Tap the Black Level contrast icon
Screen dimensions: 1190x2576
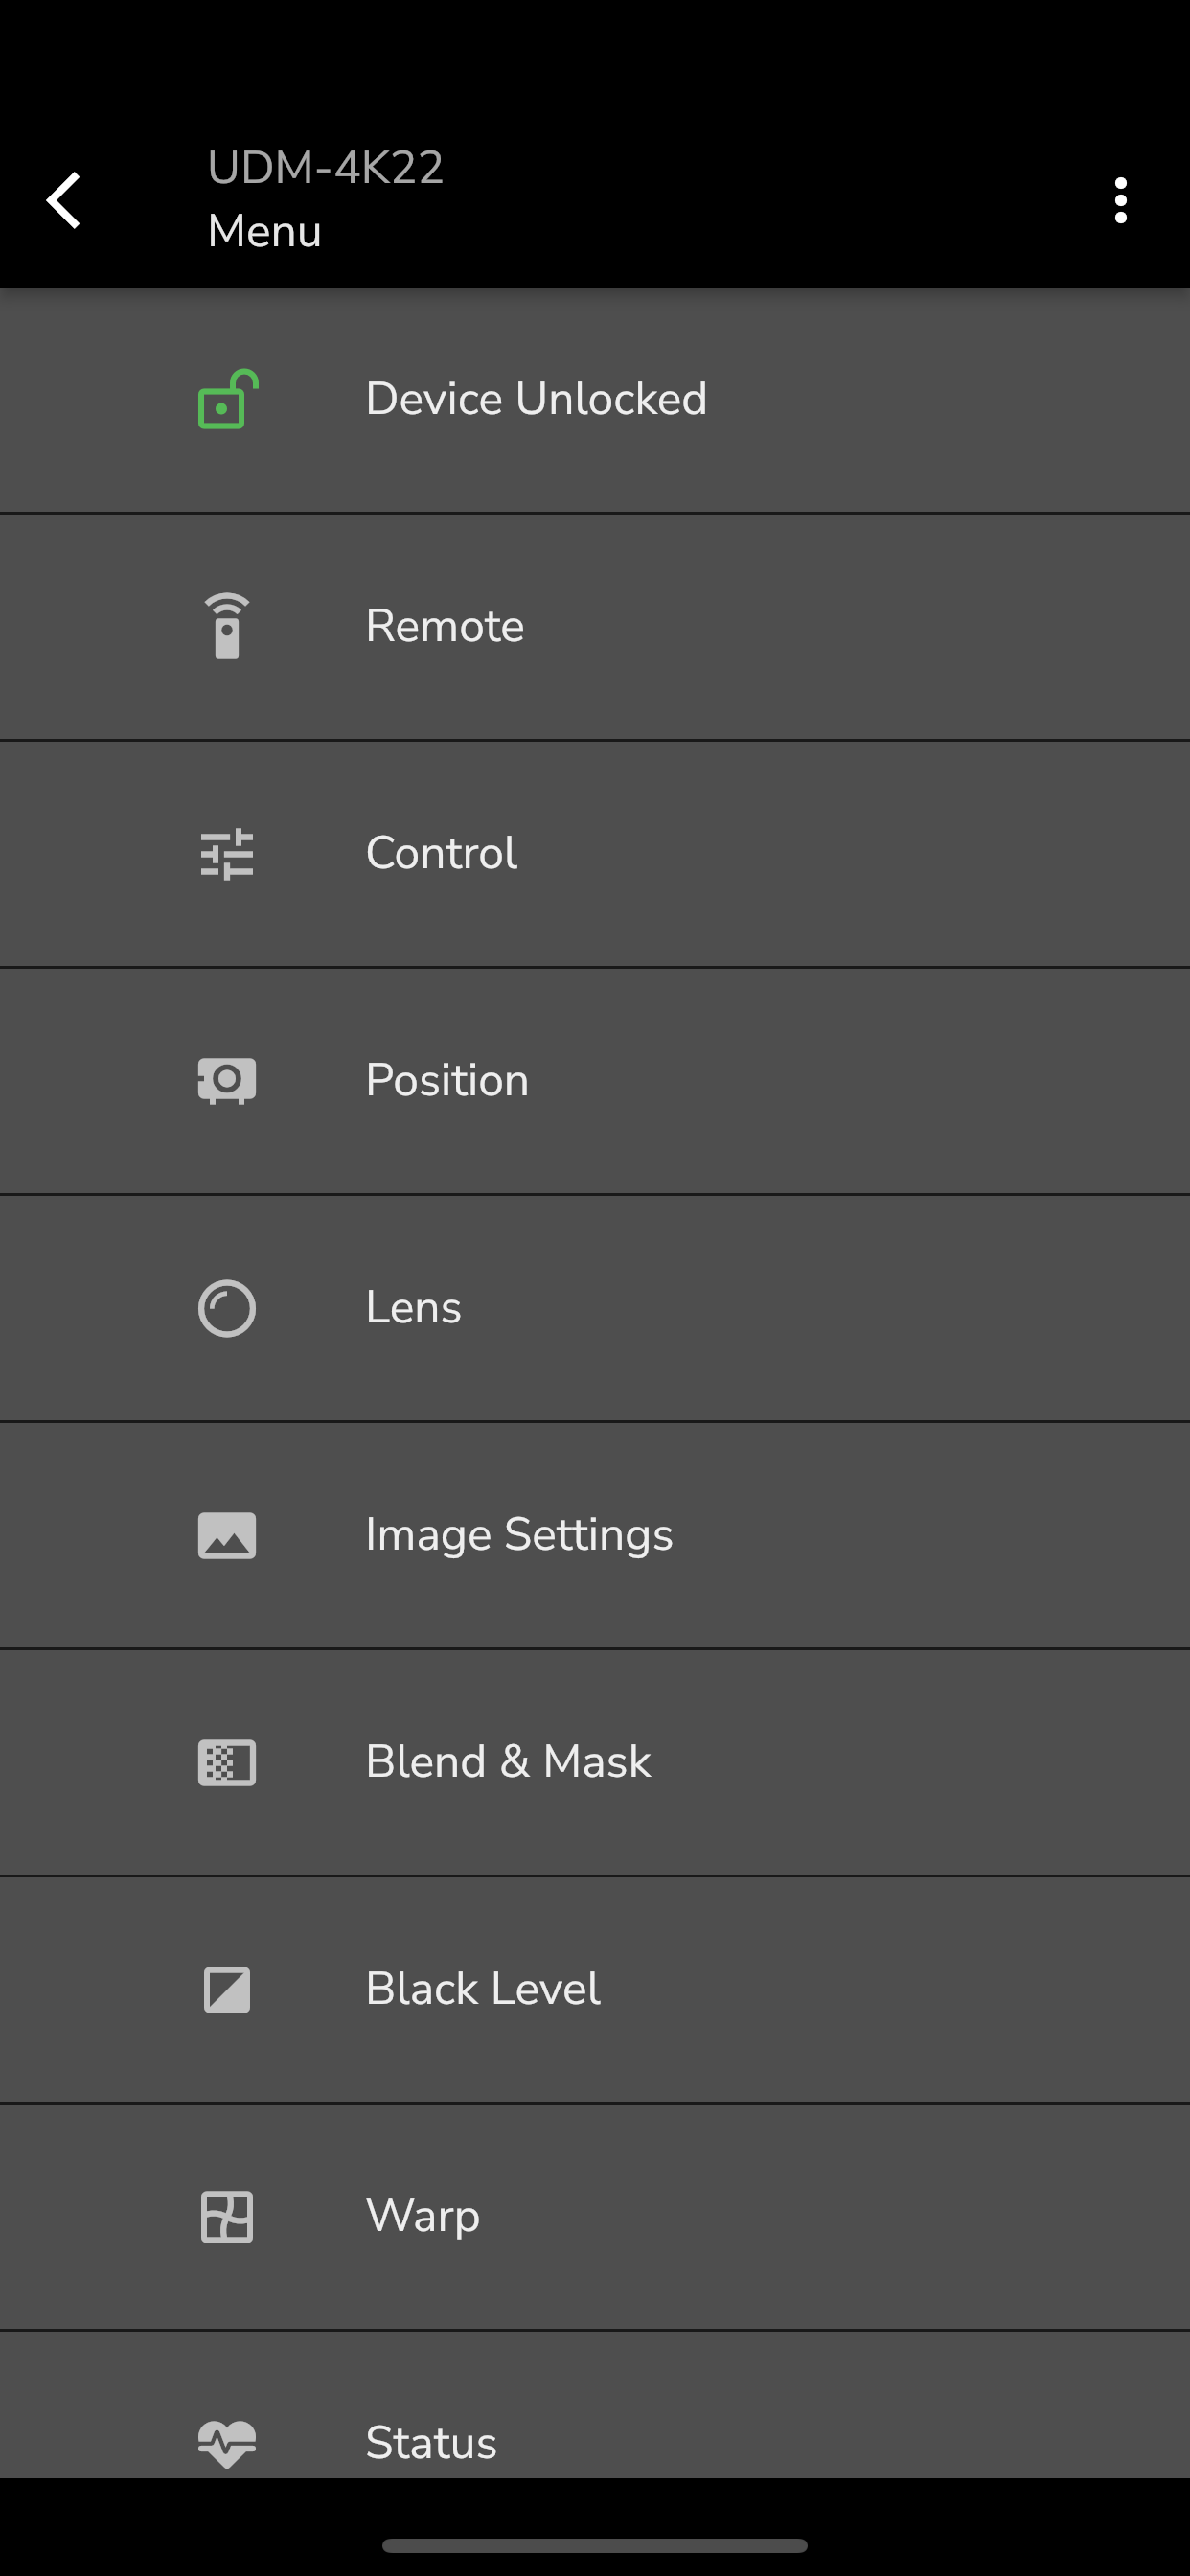(x=227, y=1989)
